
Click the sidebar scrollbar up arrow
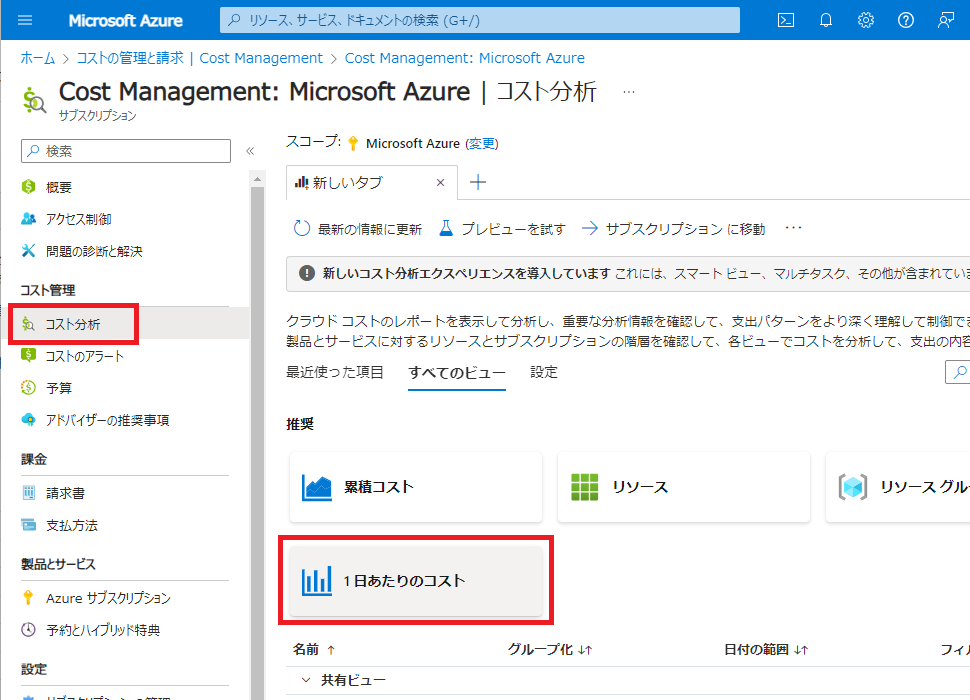[257, 179]
